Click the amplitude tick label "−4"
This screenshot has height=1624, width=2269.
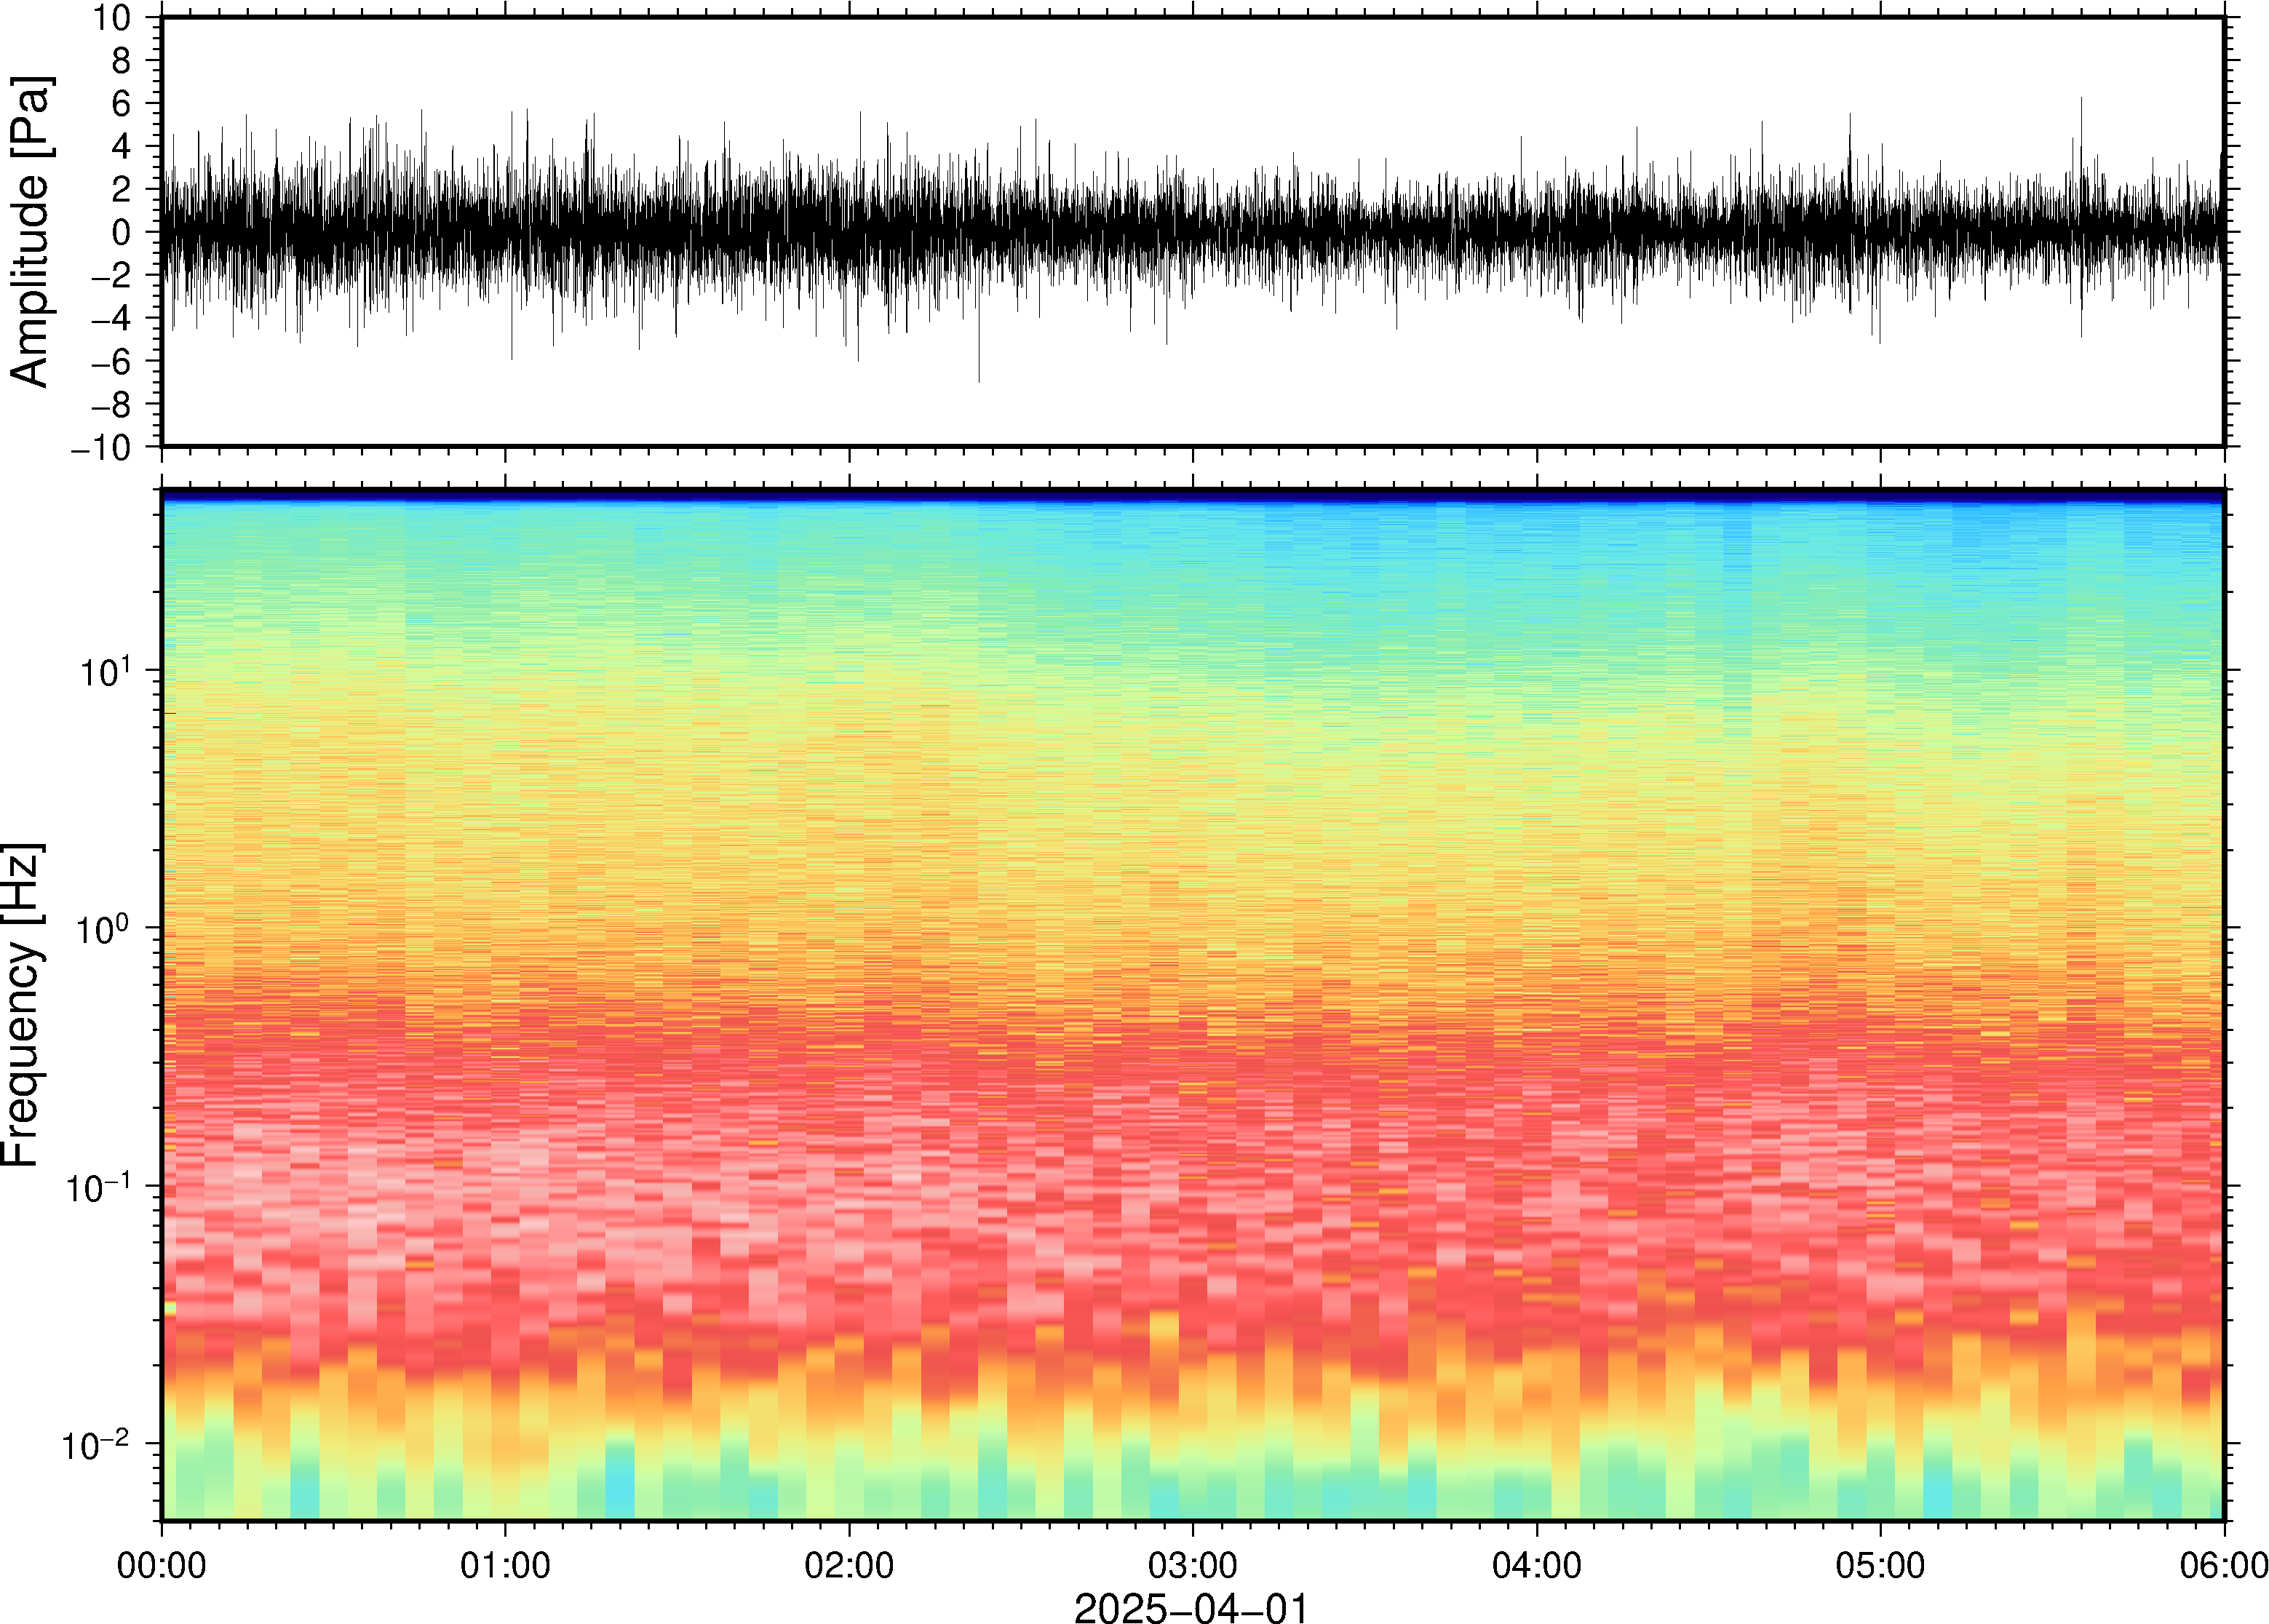pyautogui.click(x=110, y=319)
